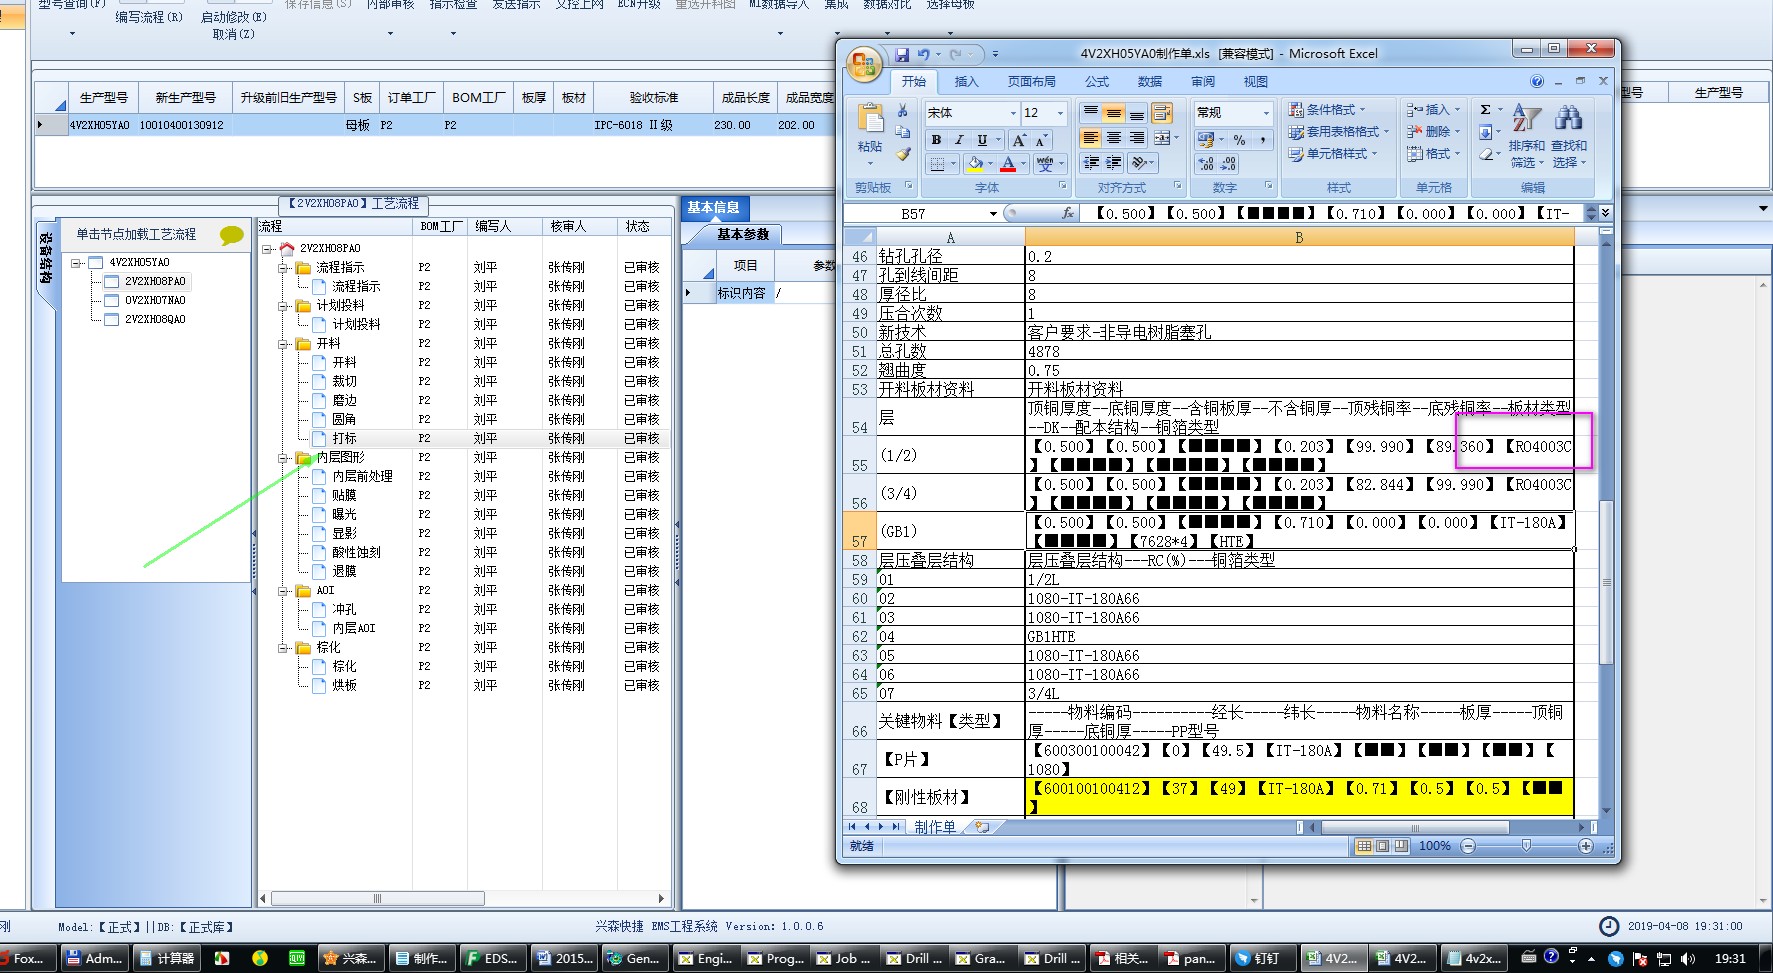Activate the Format Painter brush

point(902,154)
